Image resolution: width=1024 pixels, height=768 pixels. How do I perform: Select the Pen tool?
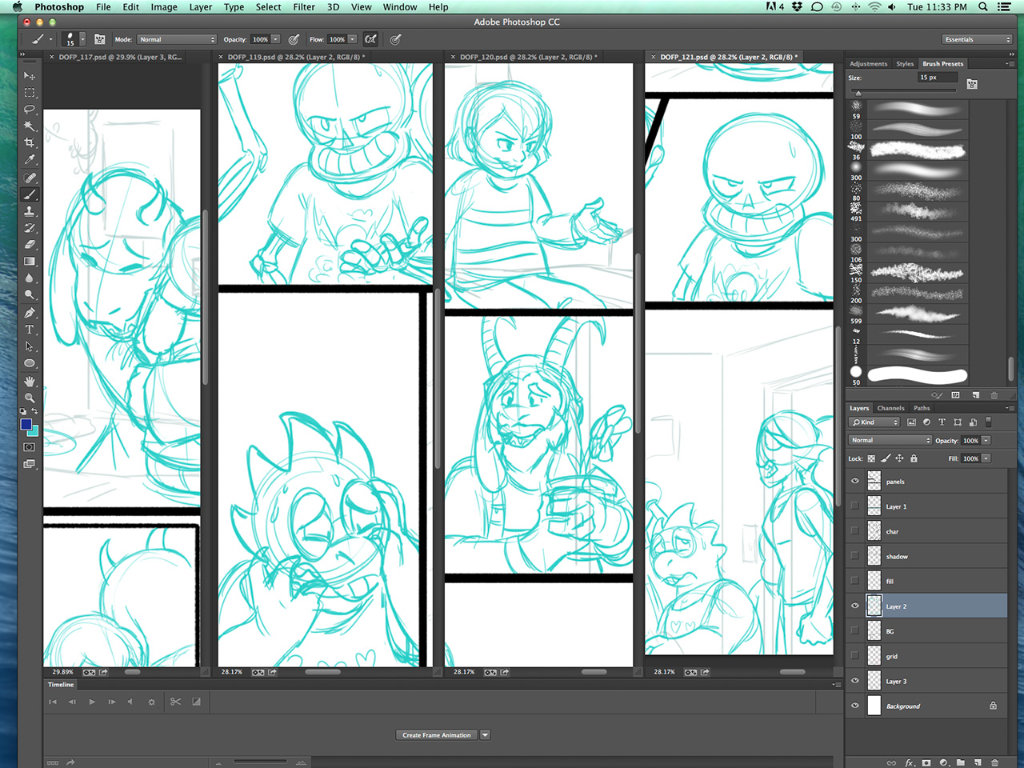[29, 313]
